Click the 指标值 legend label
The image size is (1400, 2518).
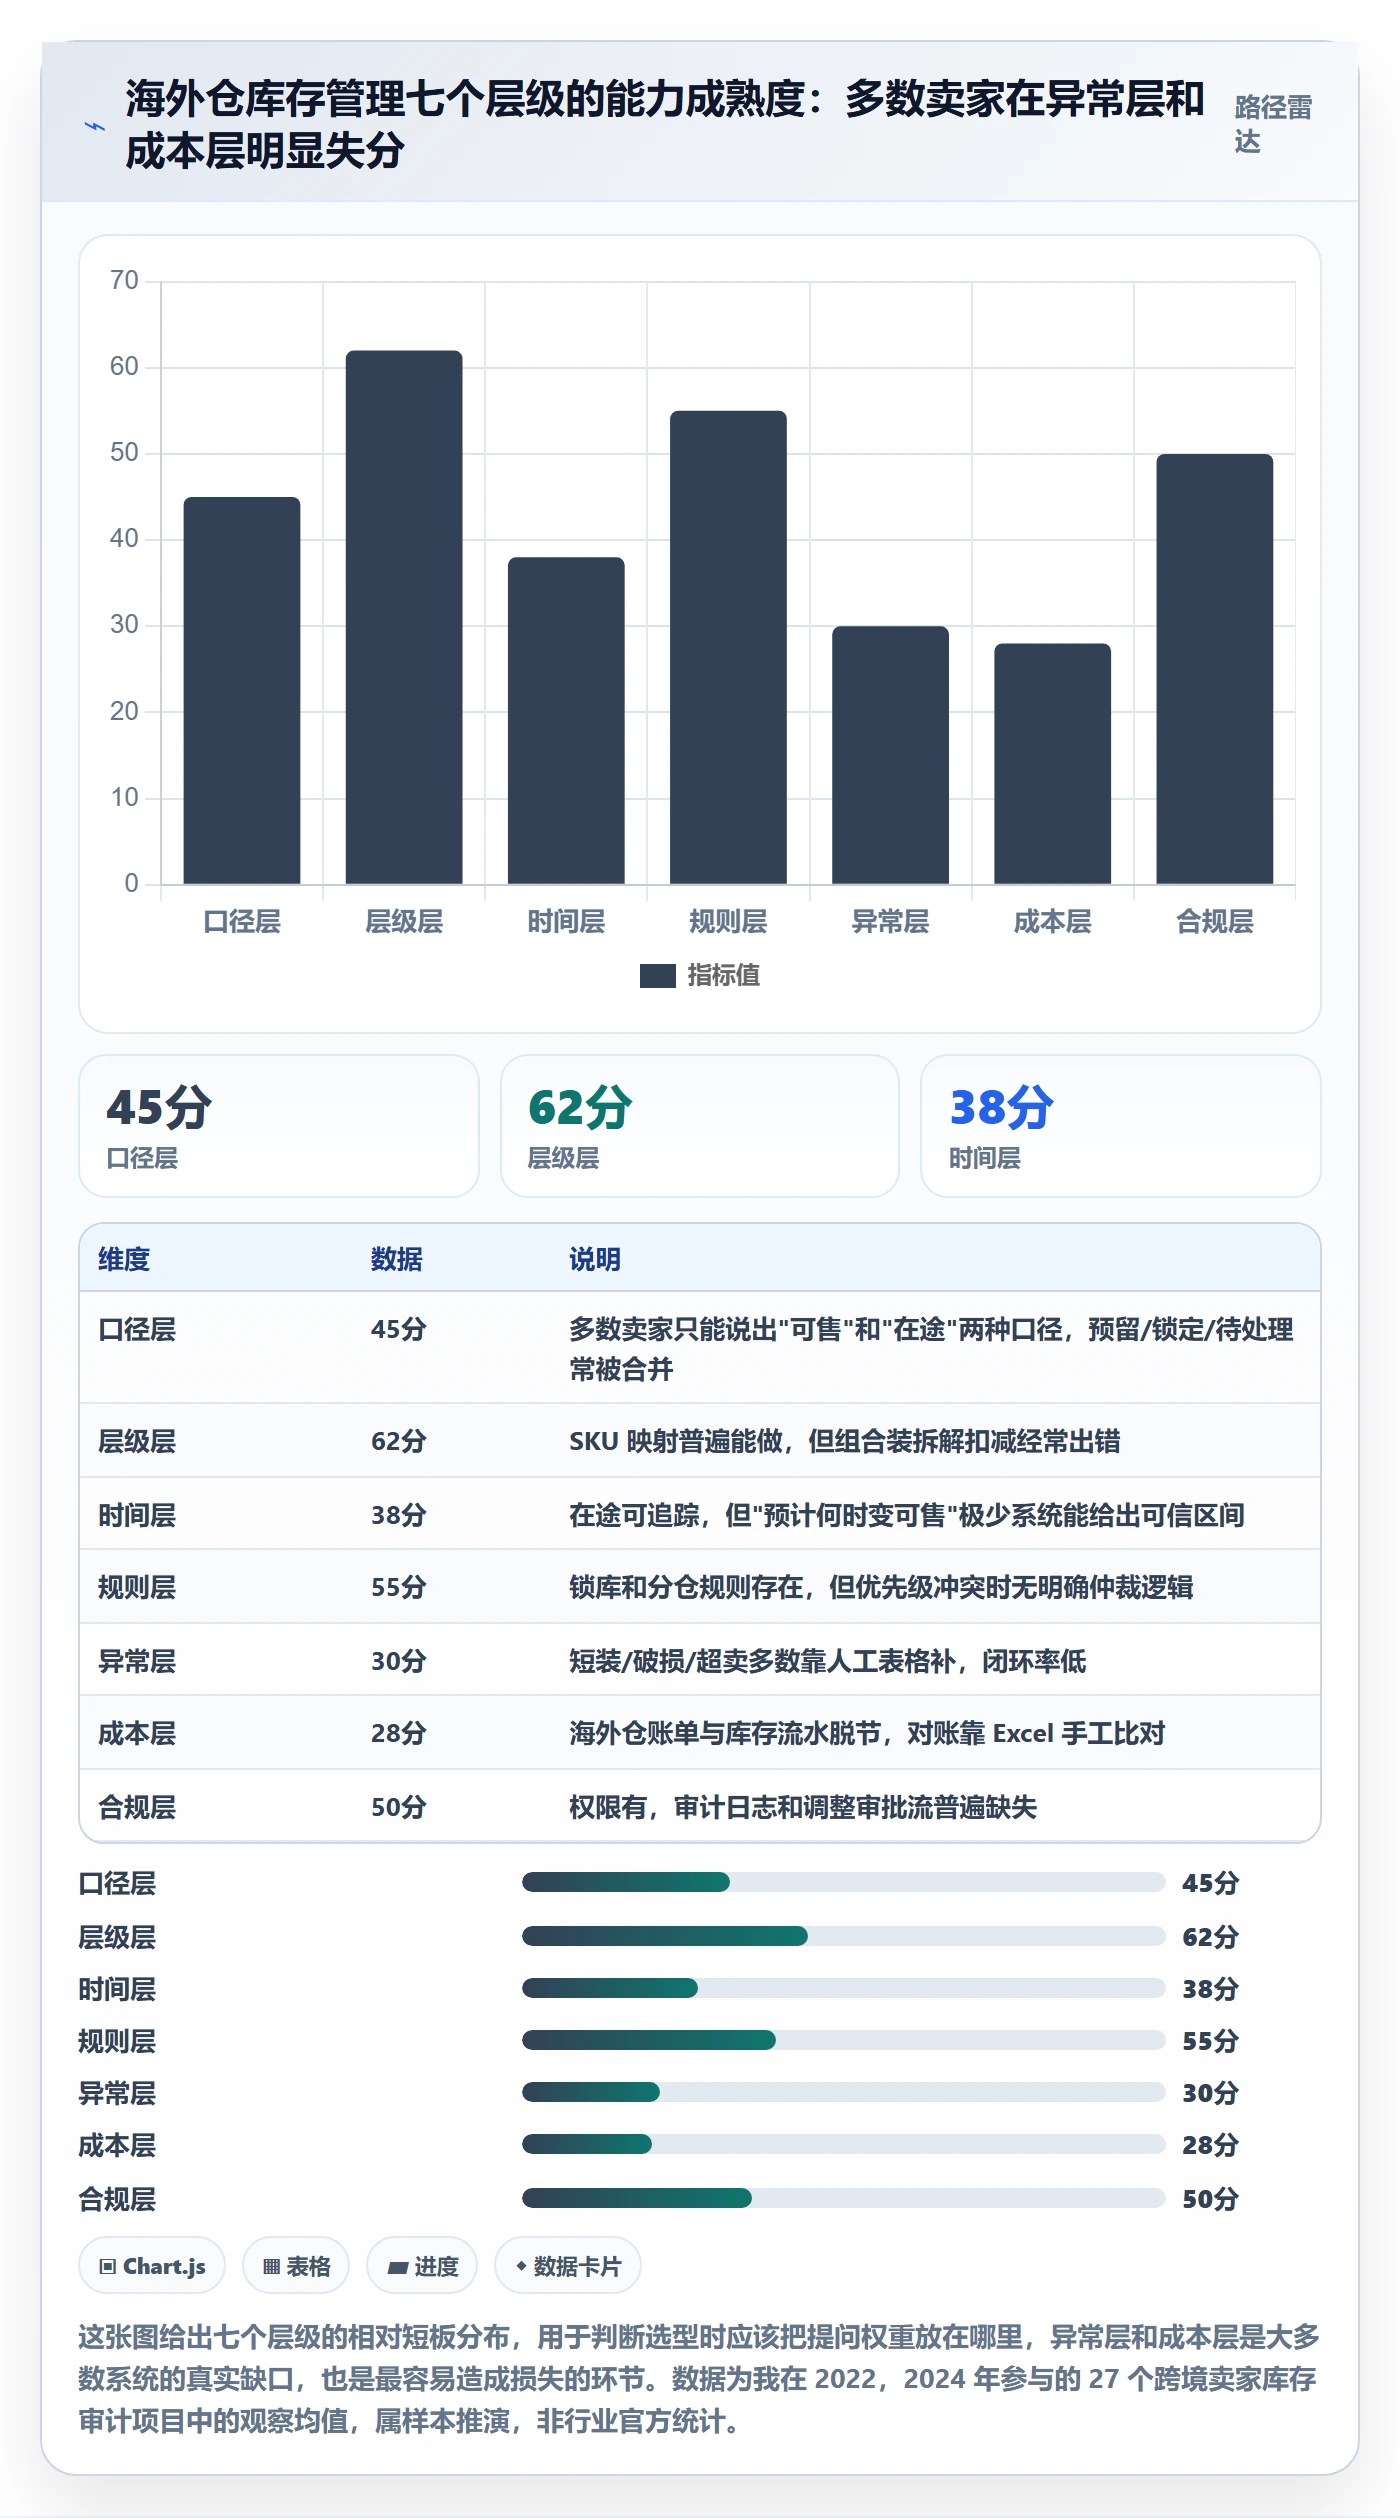[724, 975]
